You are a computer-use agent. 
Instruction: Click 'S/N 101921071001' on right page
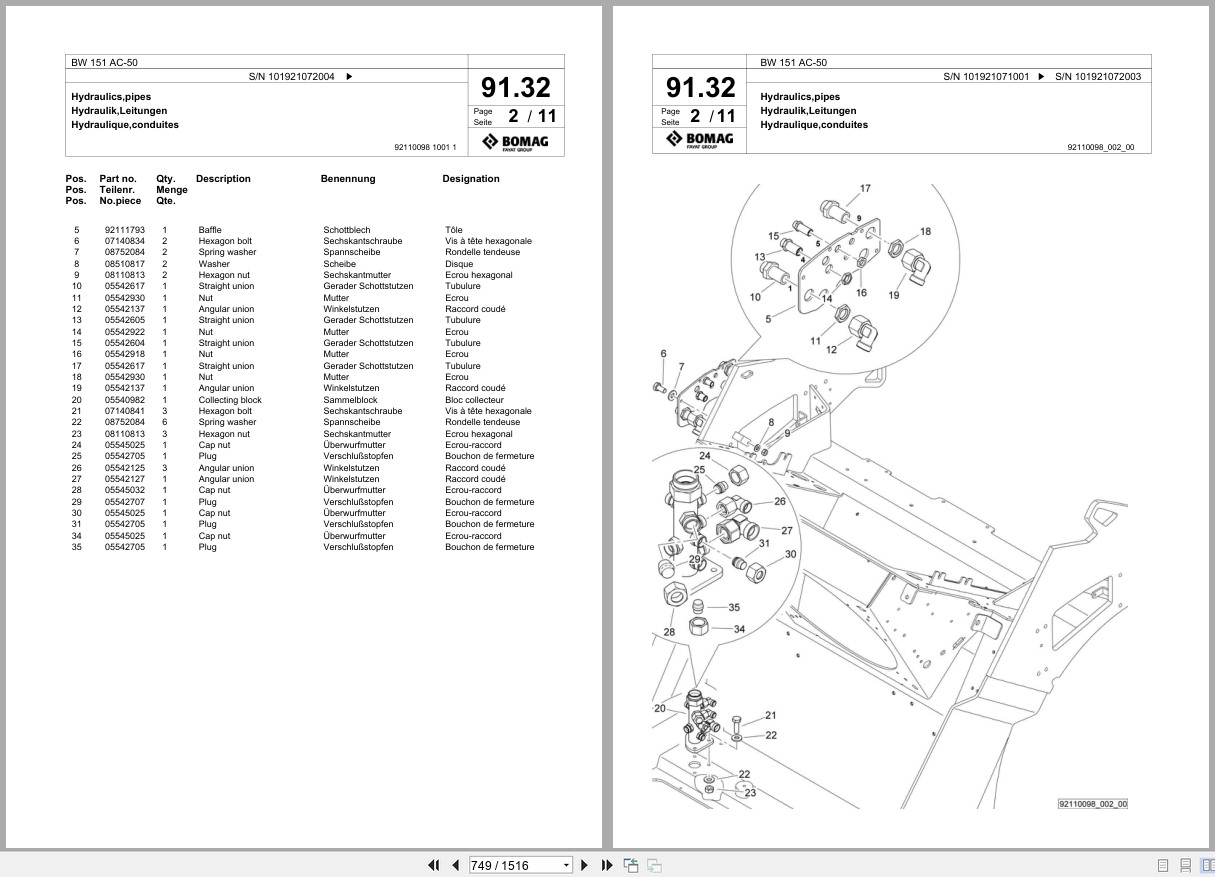point(986,76)
